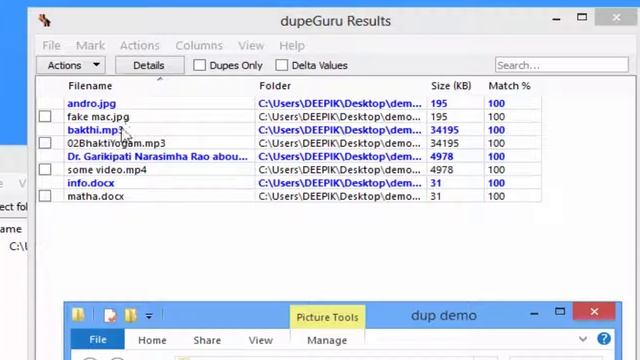Select the Dr. Garikipati Narasimha Rao row
The width and height of the screenshot is (640, 360).
coord(289,157)
